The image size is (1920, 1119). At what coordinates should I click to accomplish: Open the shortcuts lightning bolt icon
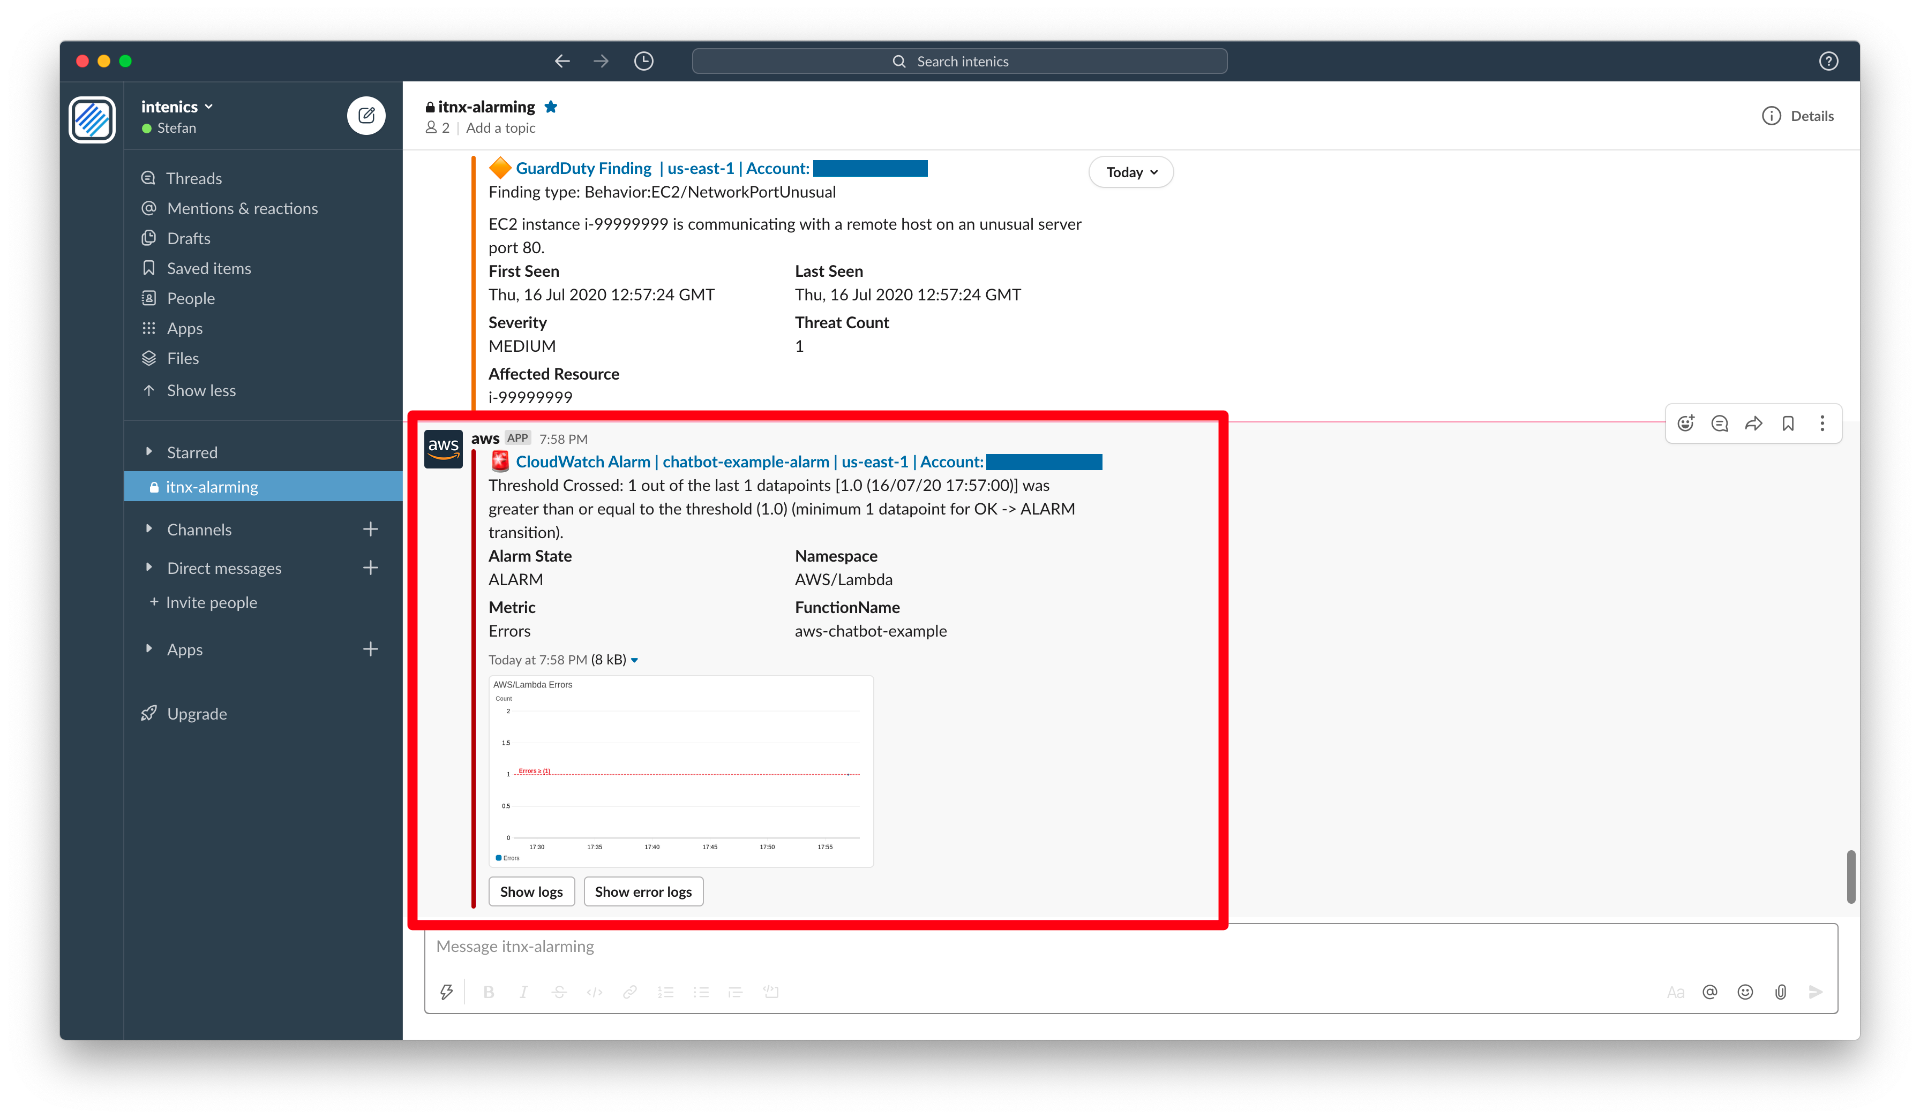[x=447, y=992]
